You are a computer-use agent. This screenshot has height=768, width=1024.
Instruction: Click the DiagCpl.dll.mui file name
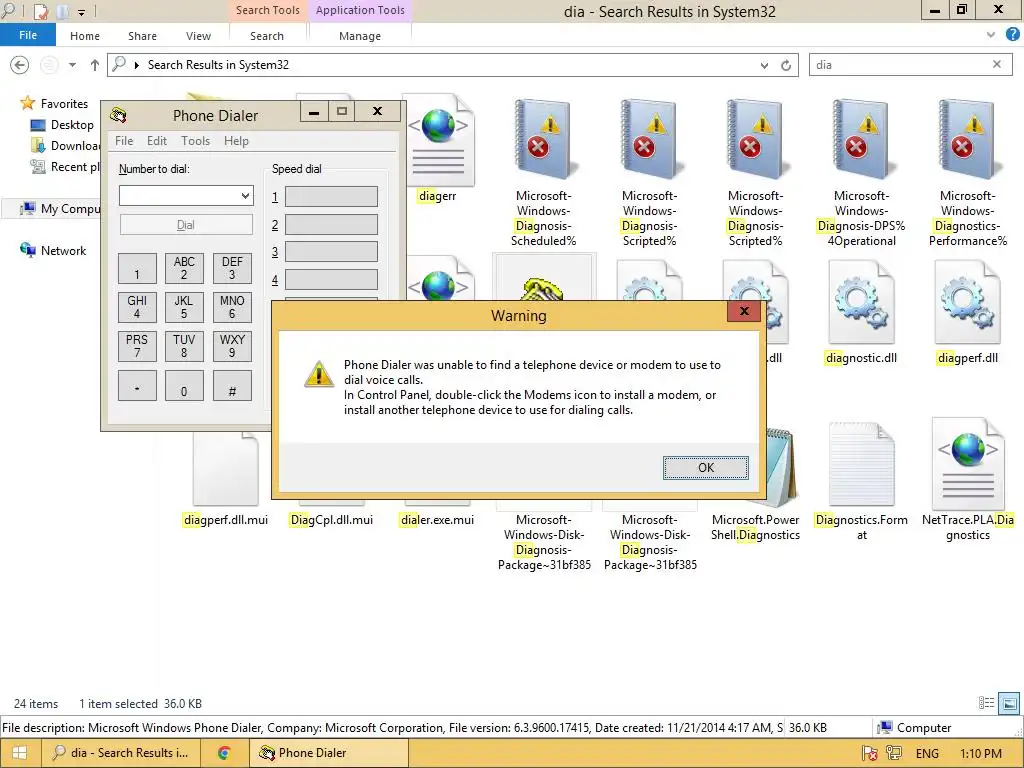coord(331,520)
